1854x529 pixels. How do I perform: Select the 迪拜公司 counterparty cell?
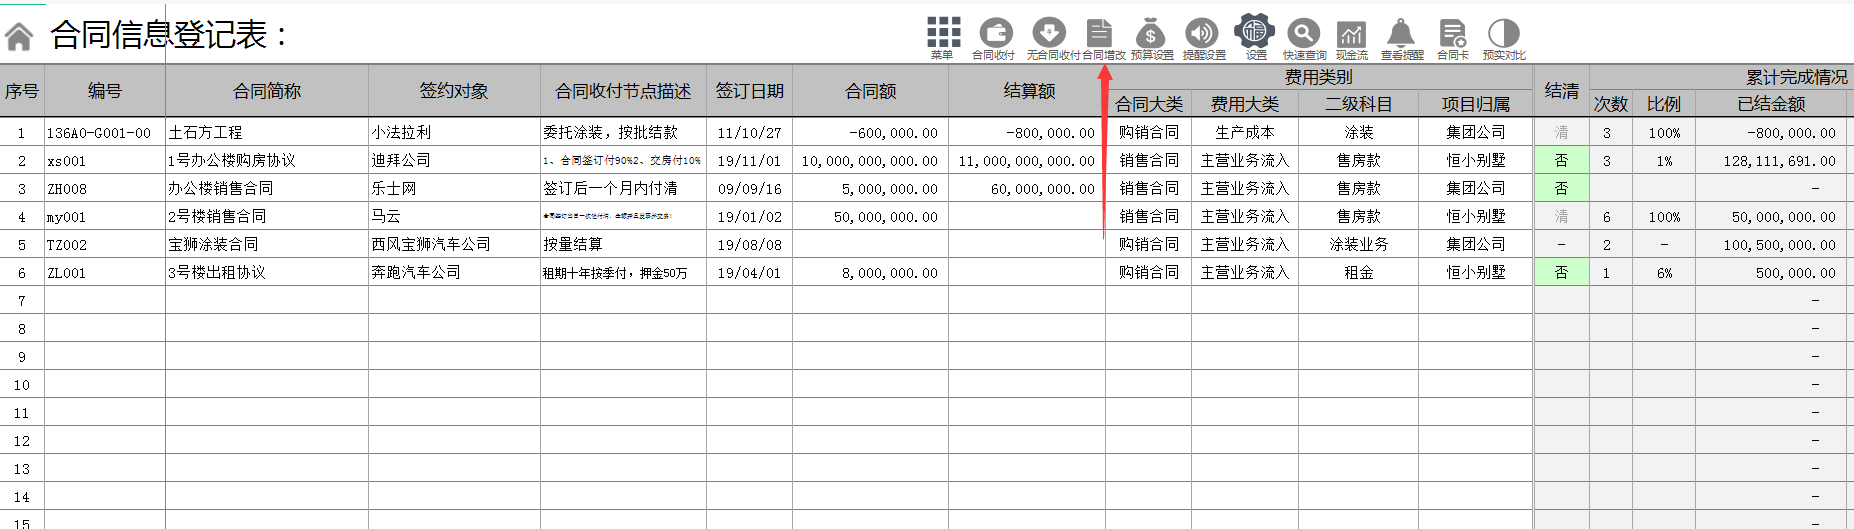[x=454, y=160]
